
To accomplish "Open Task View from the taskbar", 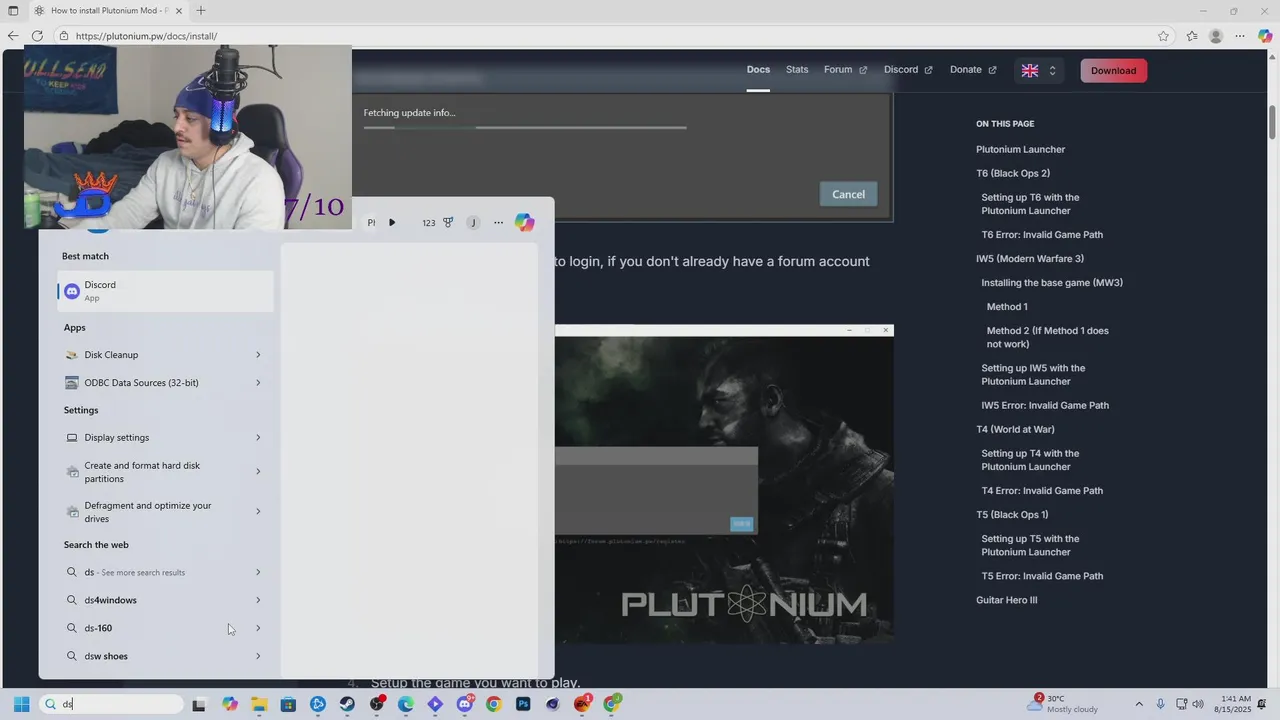I will tap(199, 704).
